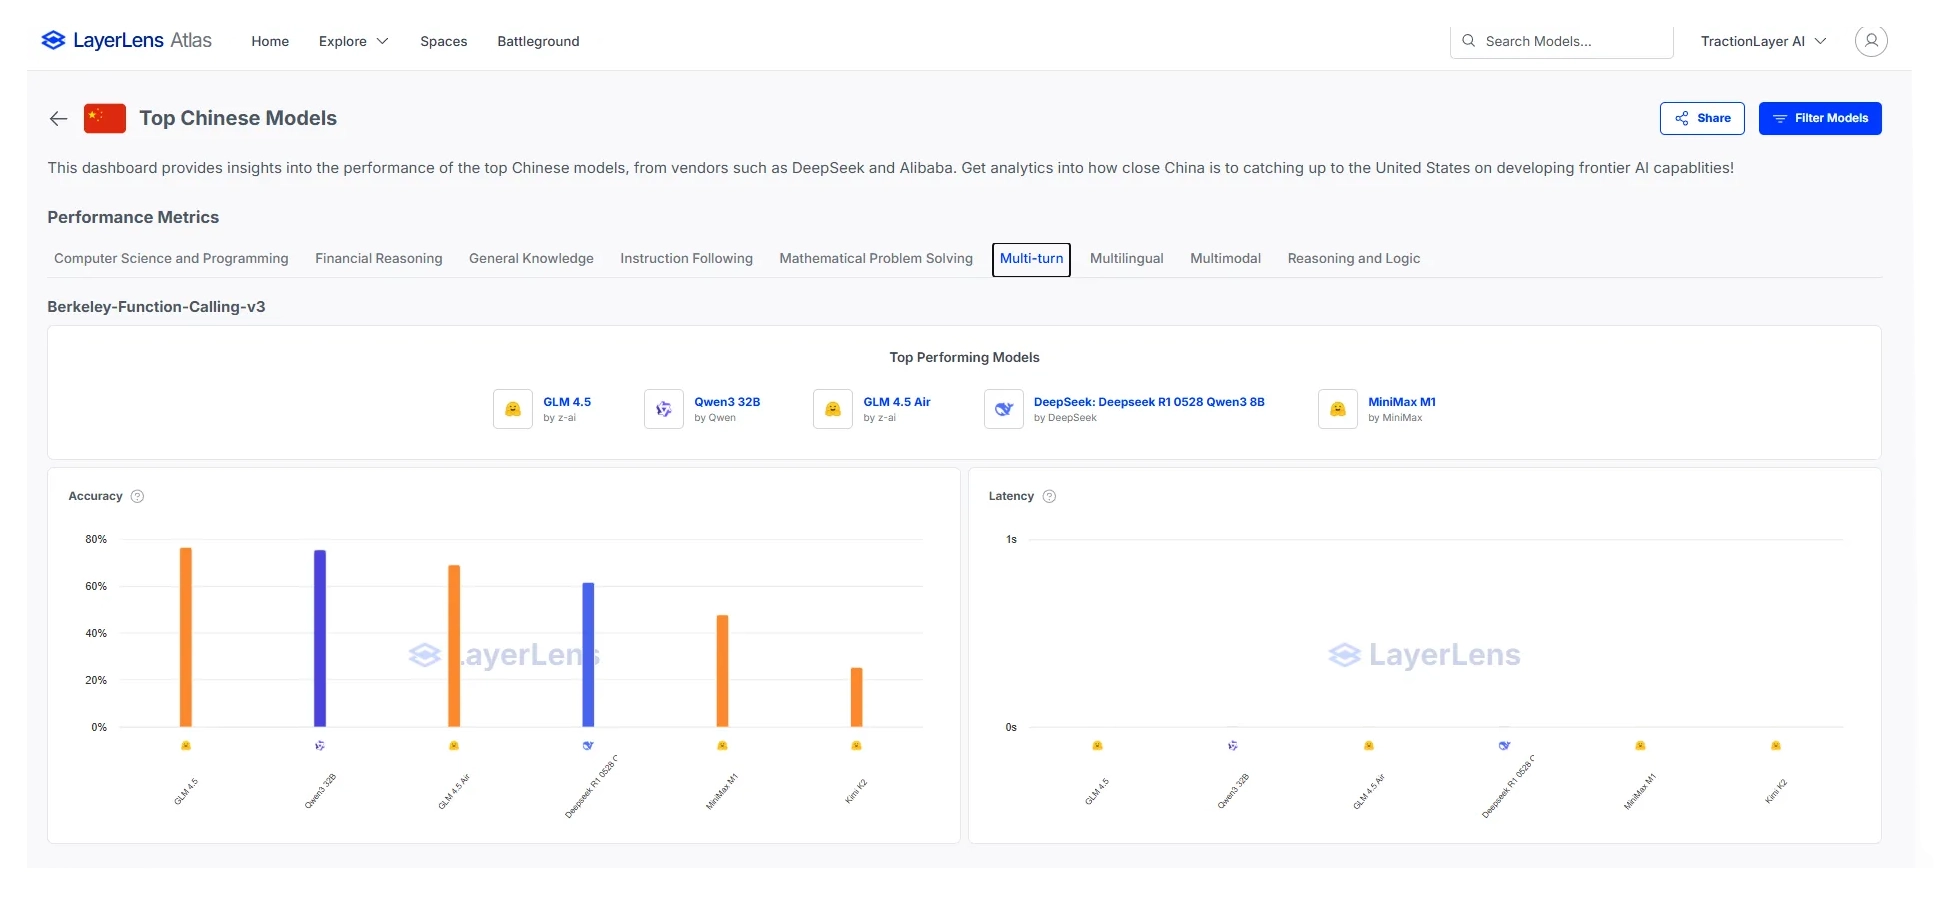The height and width of the screenshot is (913, 1960).
Task: Open the GLM 4.5 model link
Action: click(x=567, y=402)
